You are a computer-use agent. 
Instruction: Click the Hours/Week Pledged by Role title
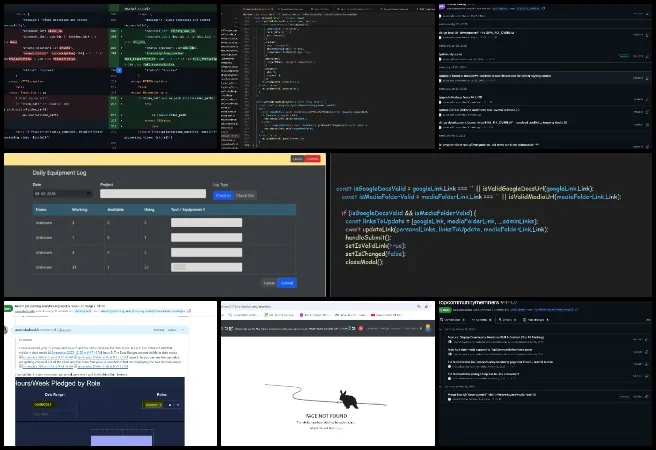[x=58, y=383]
